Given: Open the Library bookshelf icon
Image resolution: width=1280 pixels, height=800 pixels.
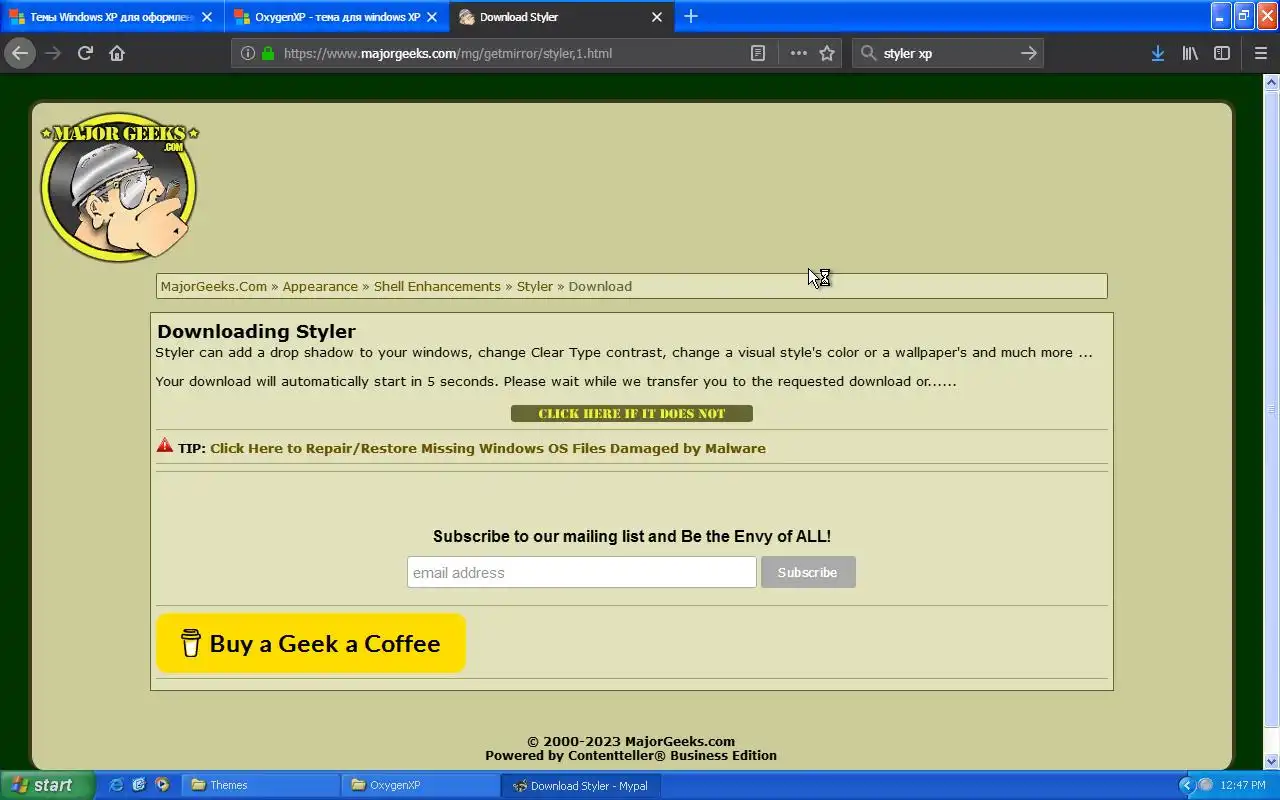Looking at the screenshot, I should click(1190, 53).
